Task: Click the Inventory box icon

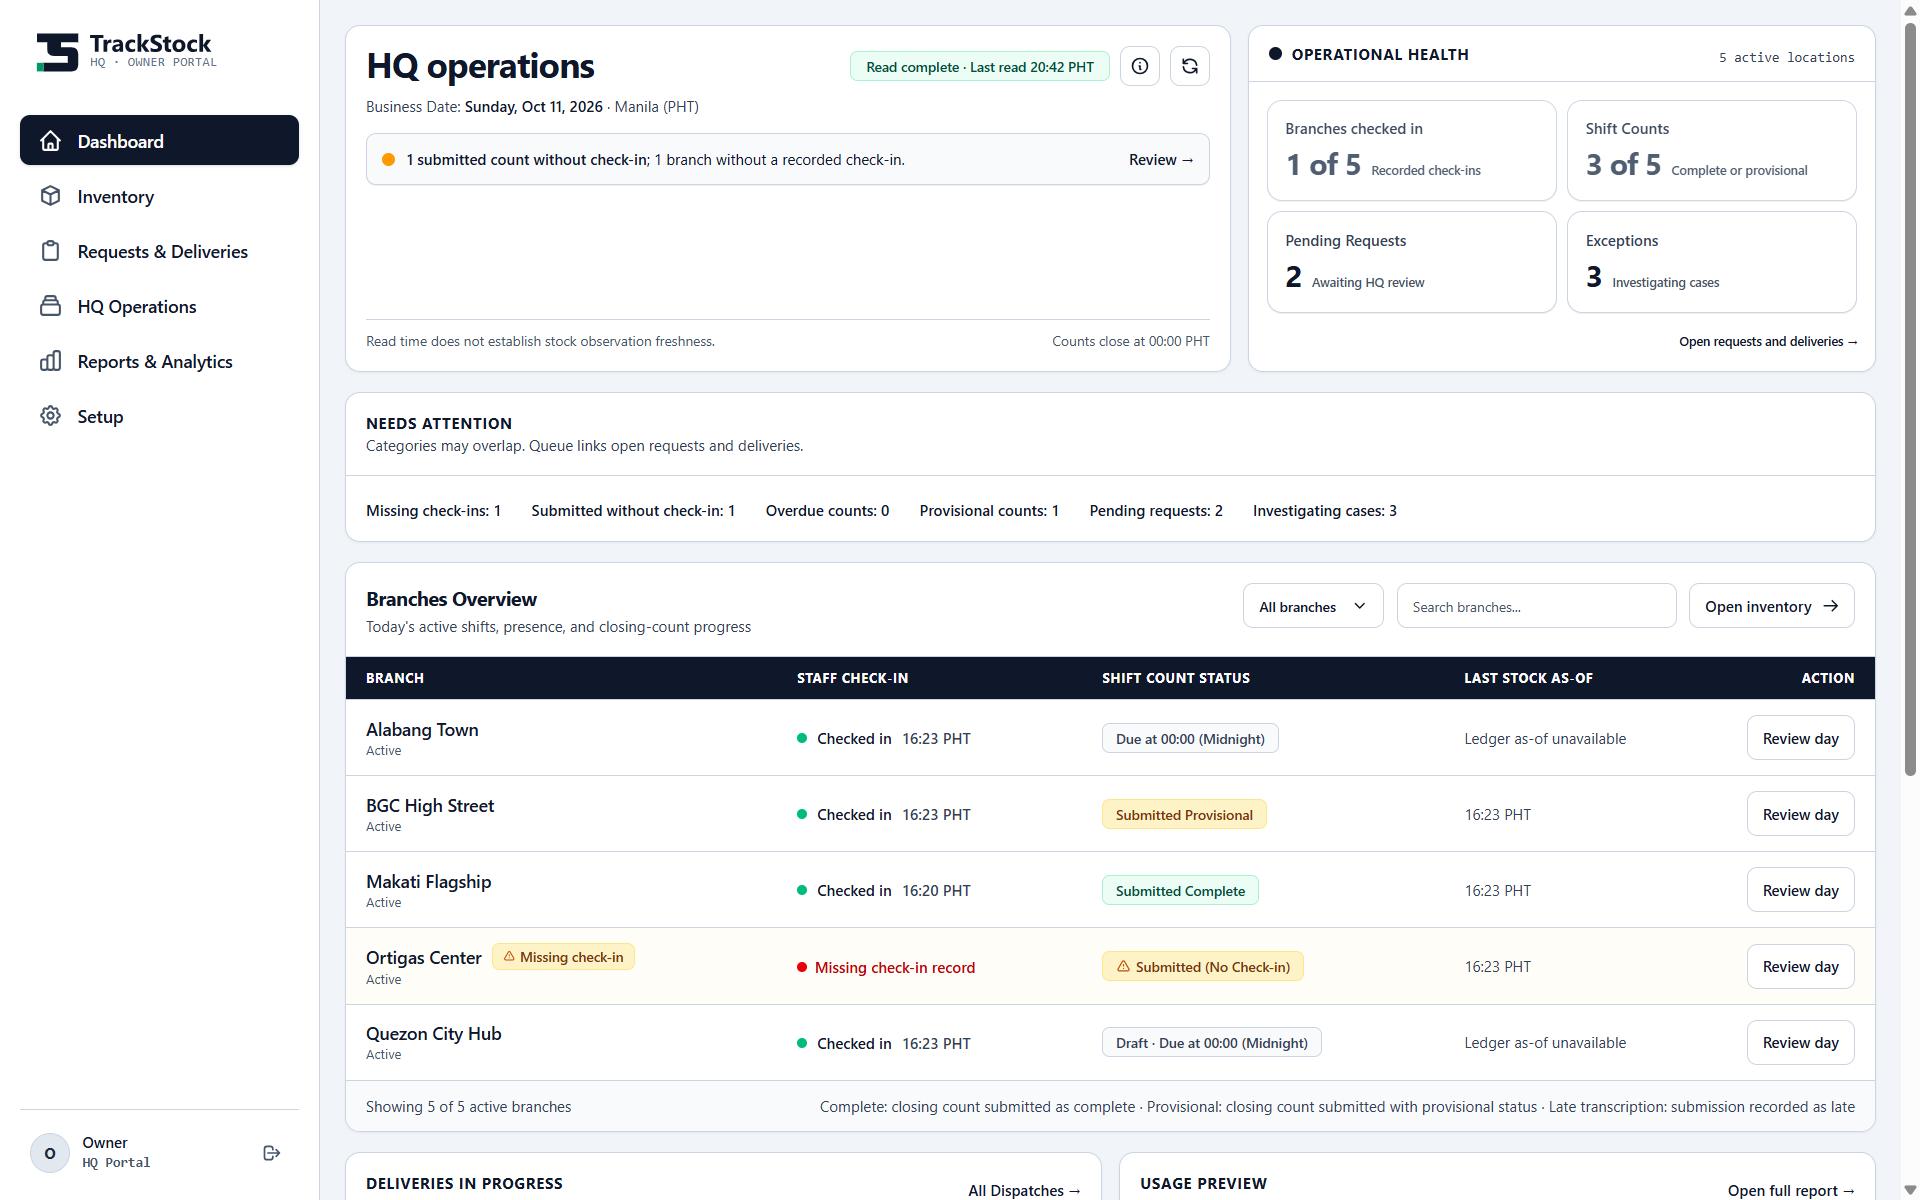Action: coord(51,196)
